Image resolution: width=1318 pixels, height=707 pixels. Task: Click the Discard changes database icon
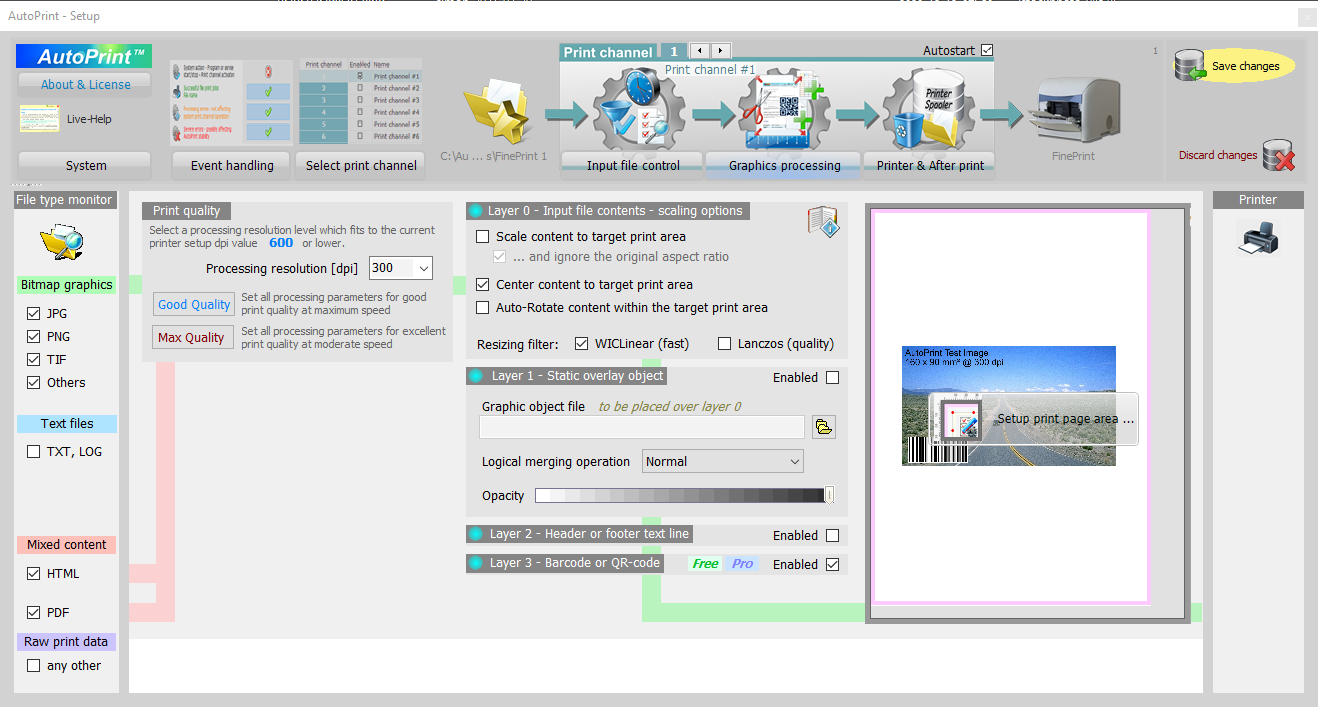click(x=1278, y=156)
